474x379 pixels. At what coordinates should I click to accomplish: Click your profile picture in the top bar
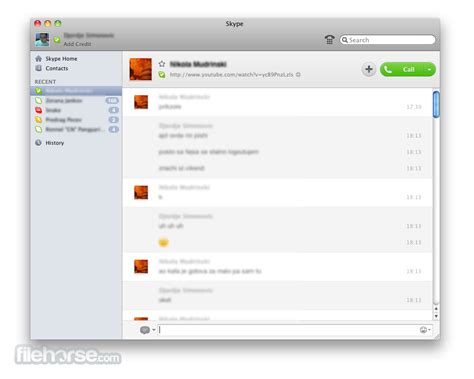(42, 40)
